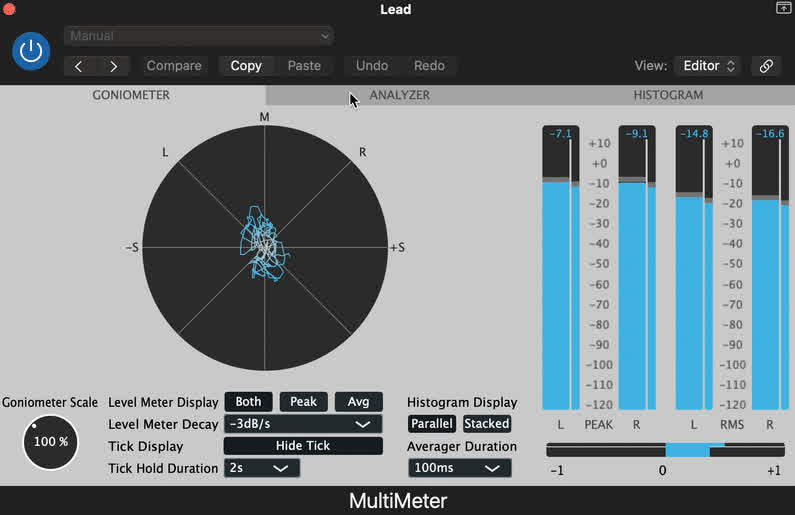795x515 pixels.
Task: Click the -7.1 peak value readout
Action: coord(560,134)
